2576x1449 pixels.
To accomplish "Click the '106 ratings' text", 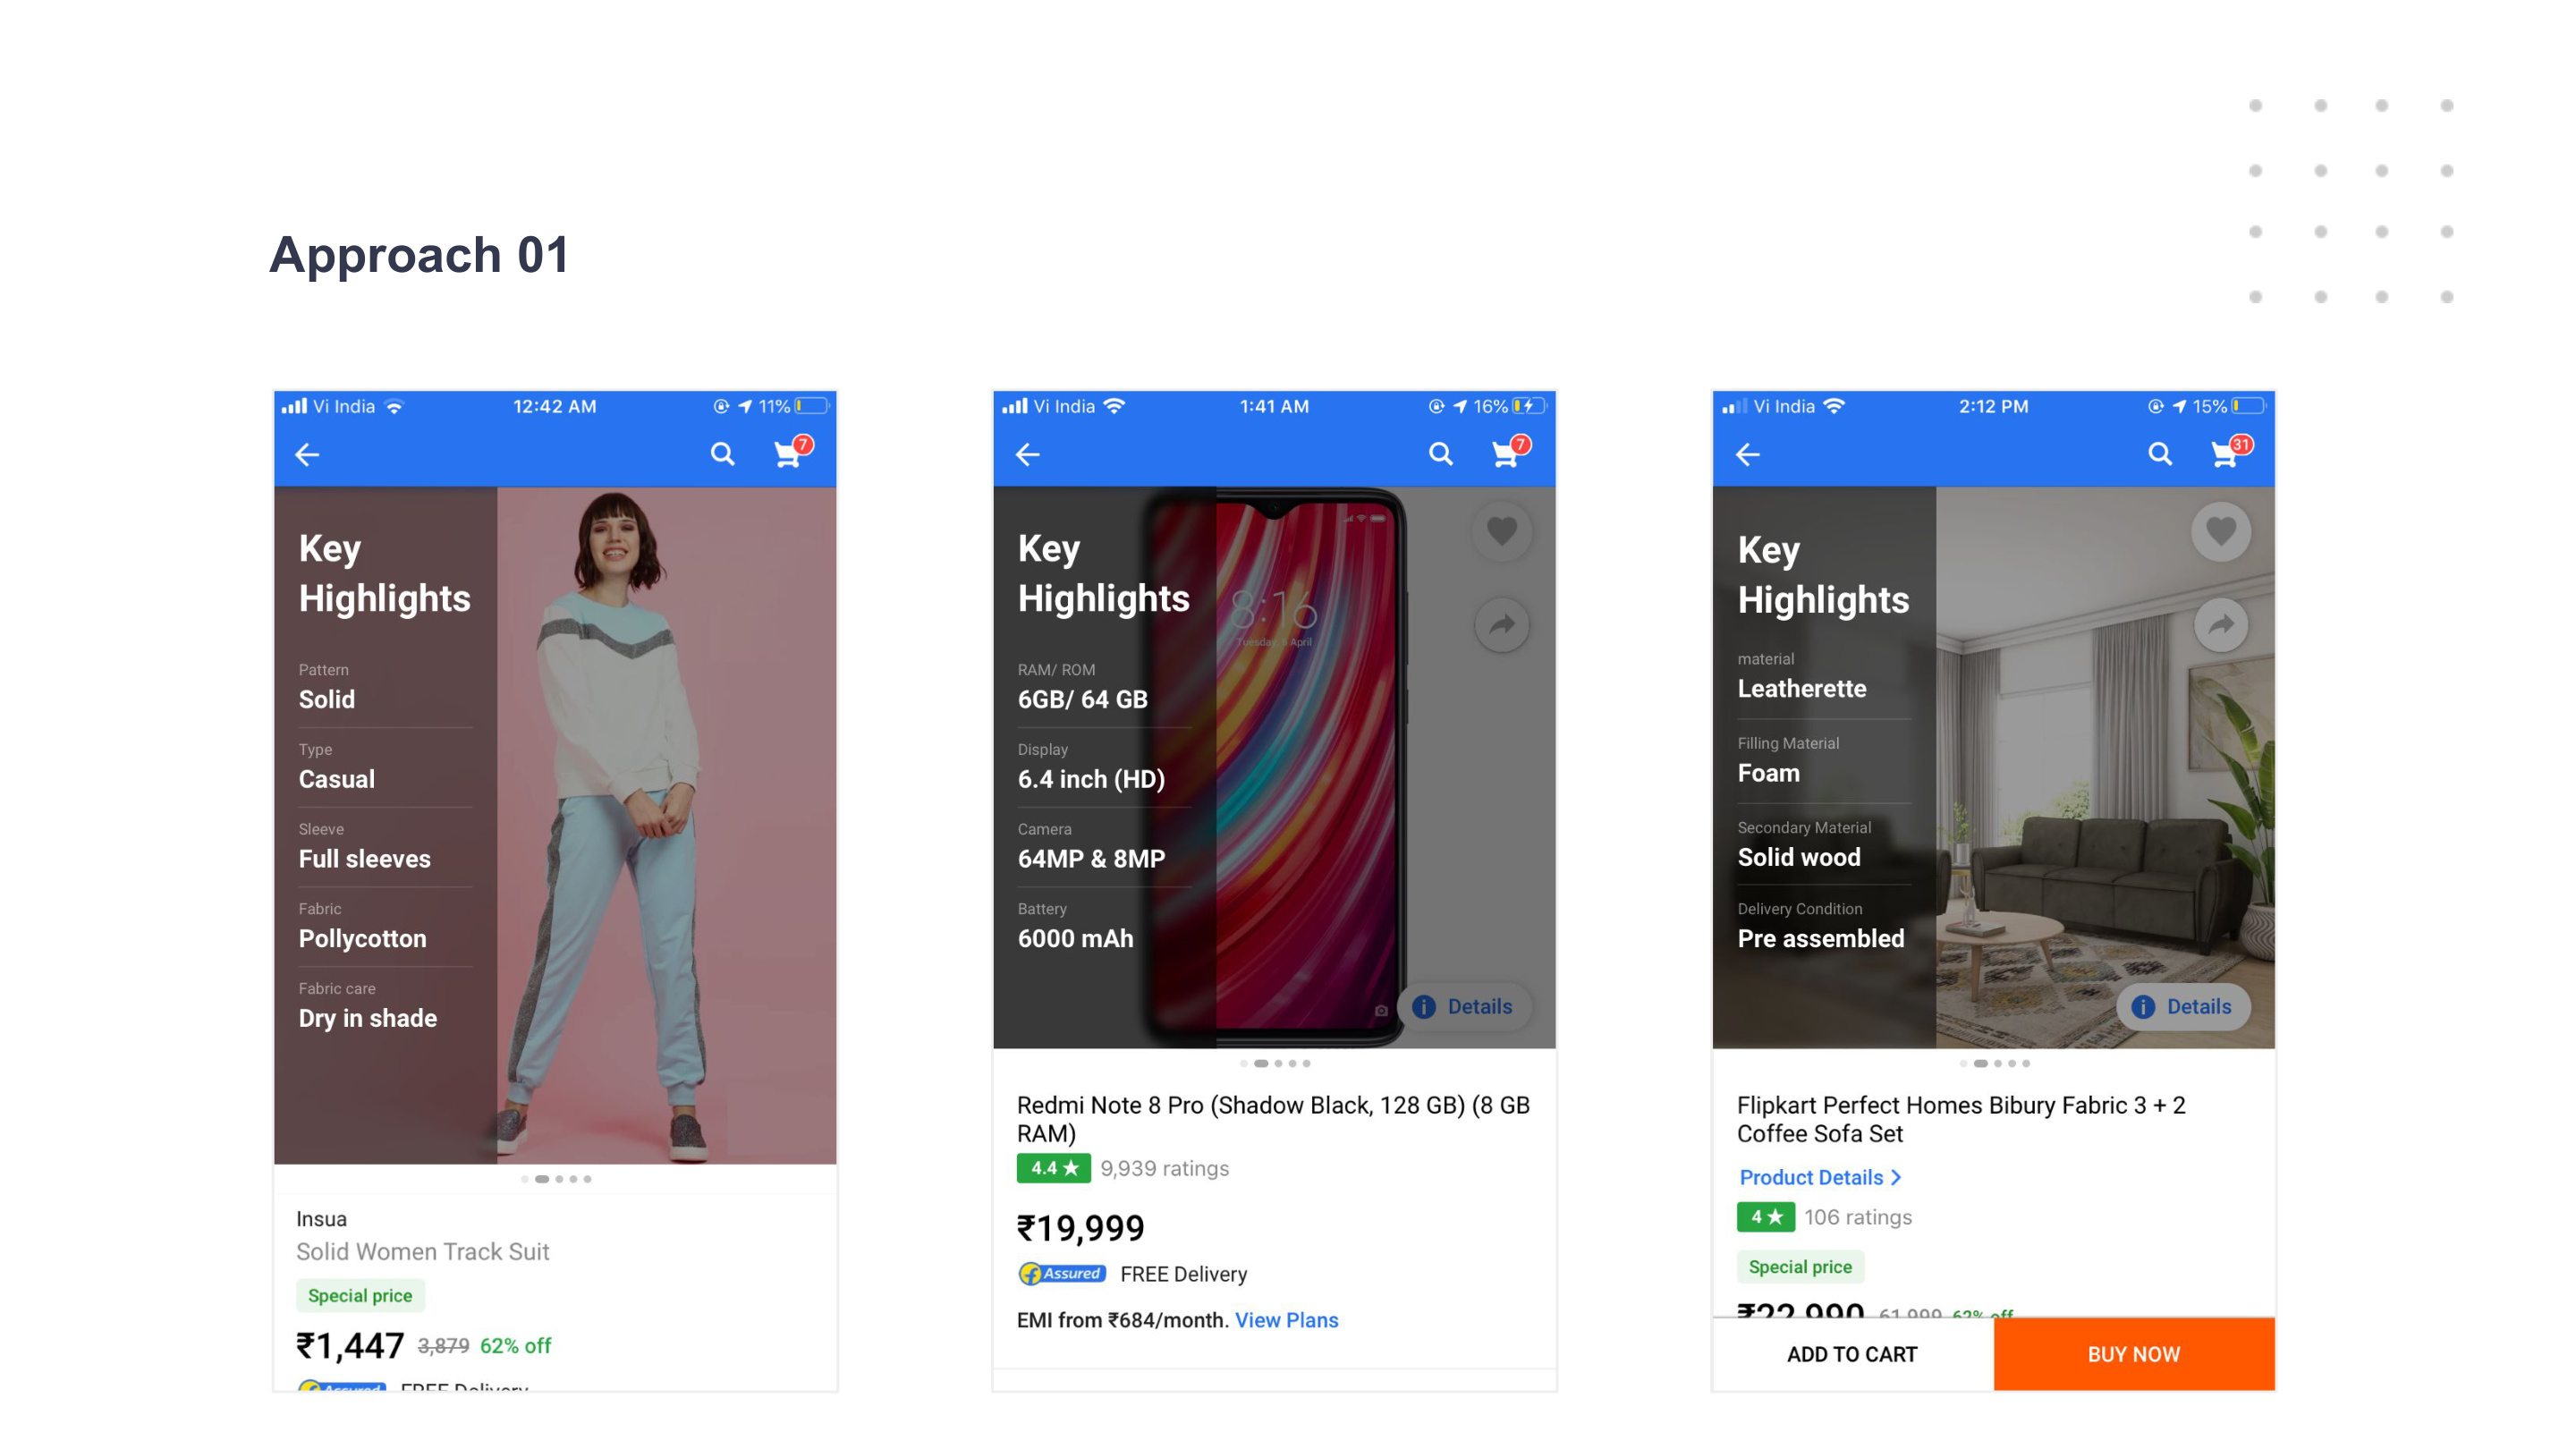I will (1858, 1217).
